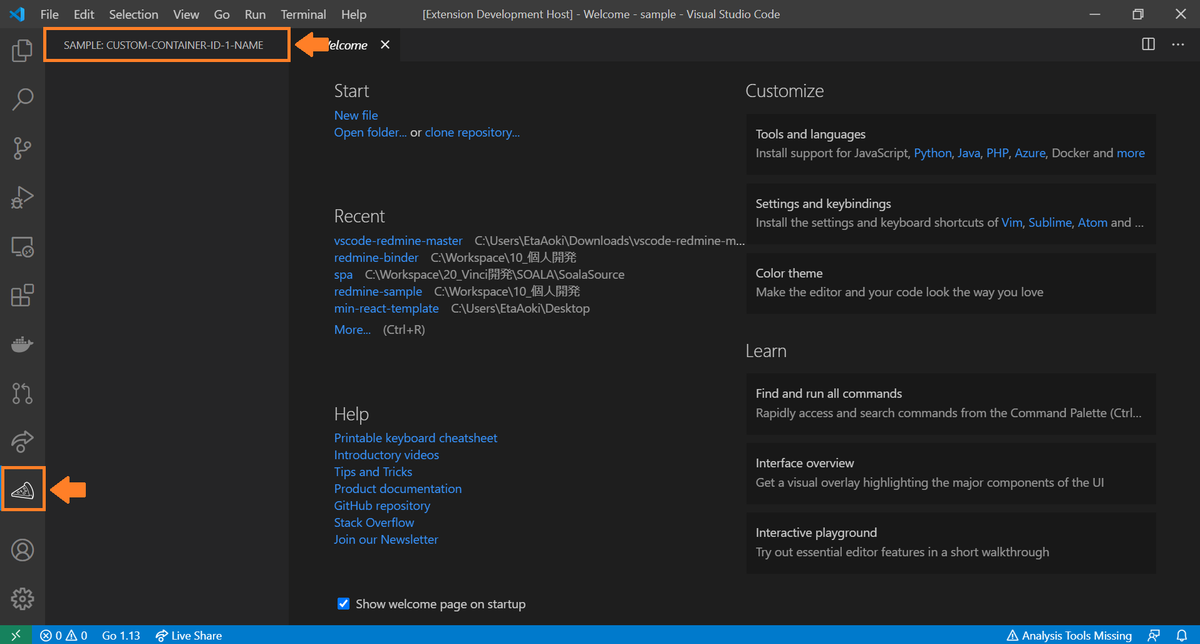Screen dimensions: 1200x644
Task: Open Printable keyboard cheatsheet link
Action: (x=415, y=438)
